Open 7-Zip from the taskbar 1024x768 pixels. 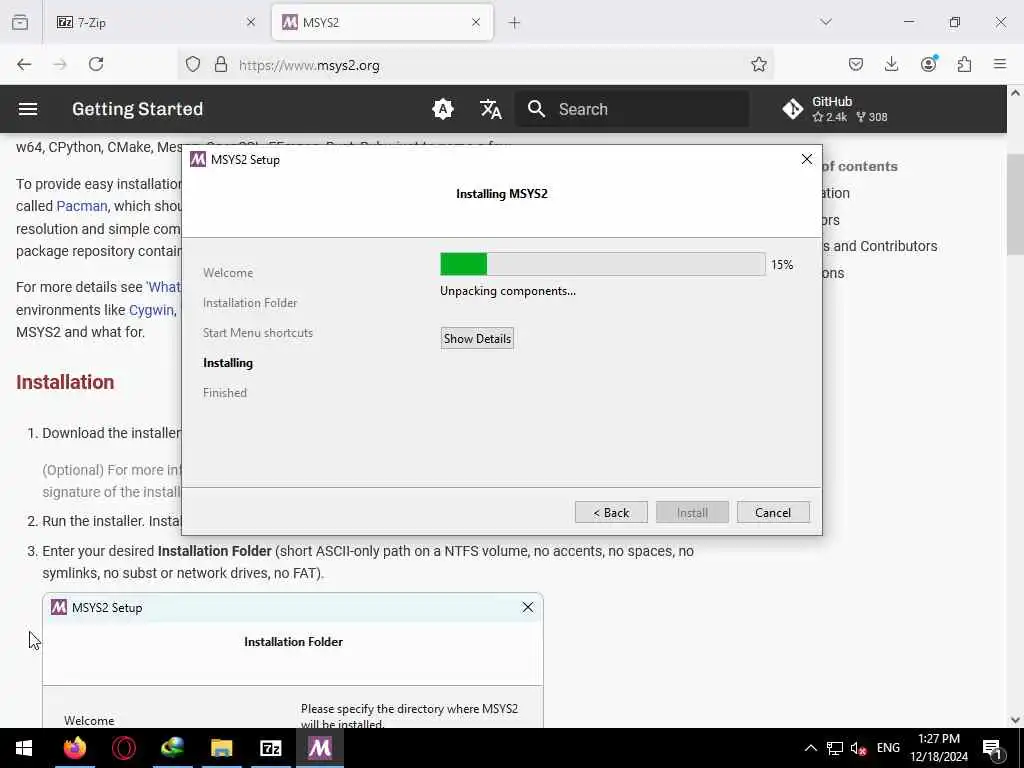[x=271, y=748]
